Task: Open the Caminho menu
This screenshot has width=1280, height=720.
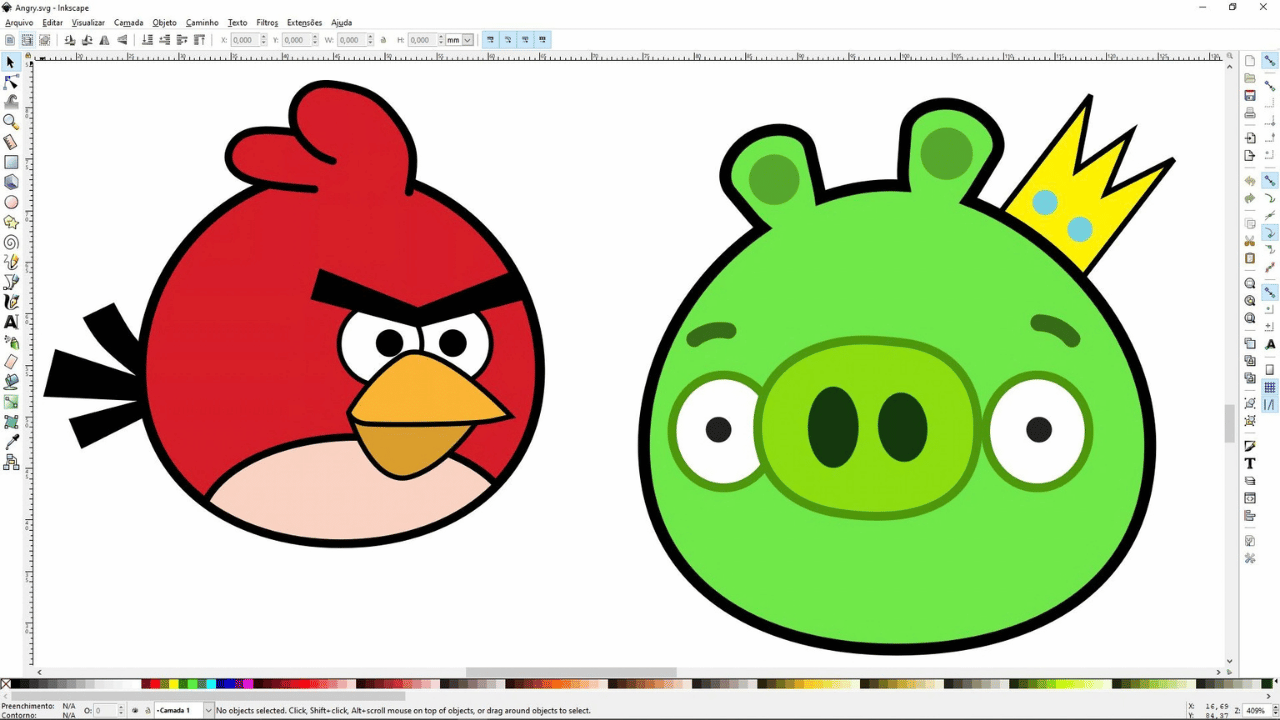Action: pos(202,22)
